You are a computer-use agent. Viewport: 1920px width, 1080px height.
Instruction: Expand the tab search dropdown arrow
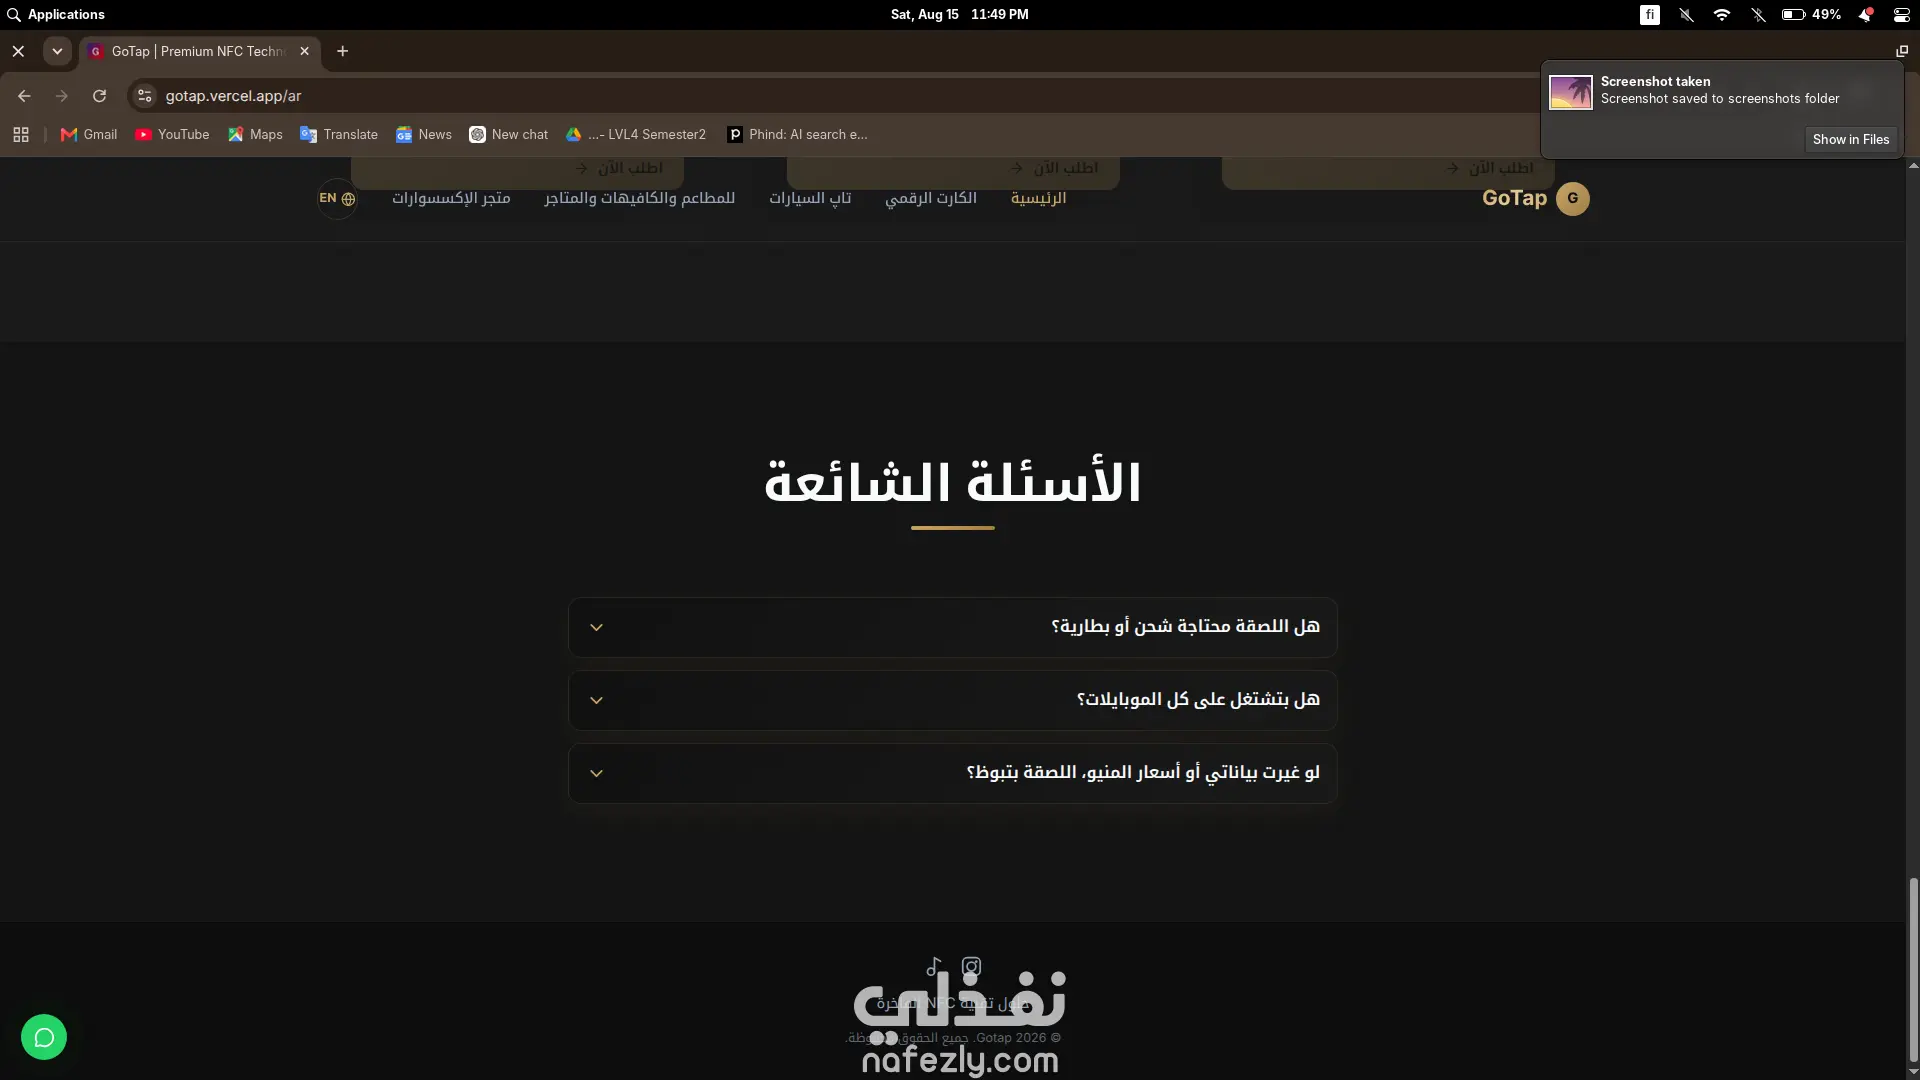tap(57, 51)
